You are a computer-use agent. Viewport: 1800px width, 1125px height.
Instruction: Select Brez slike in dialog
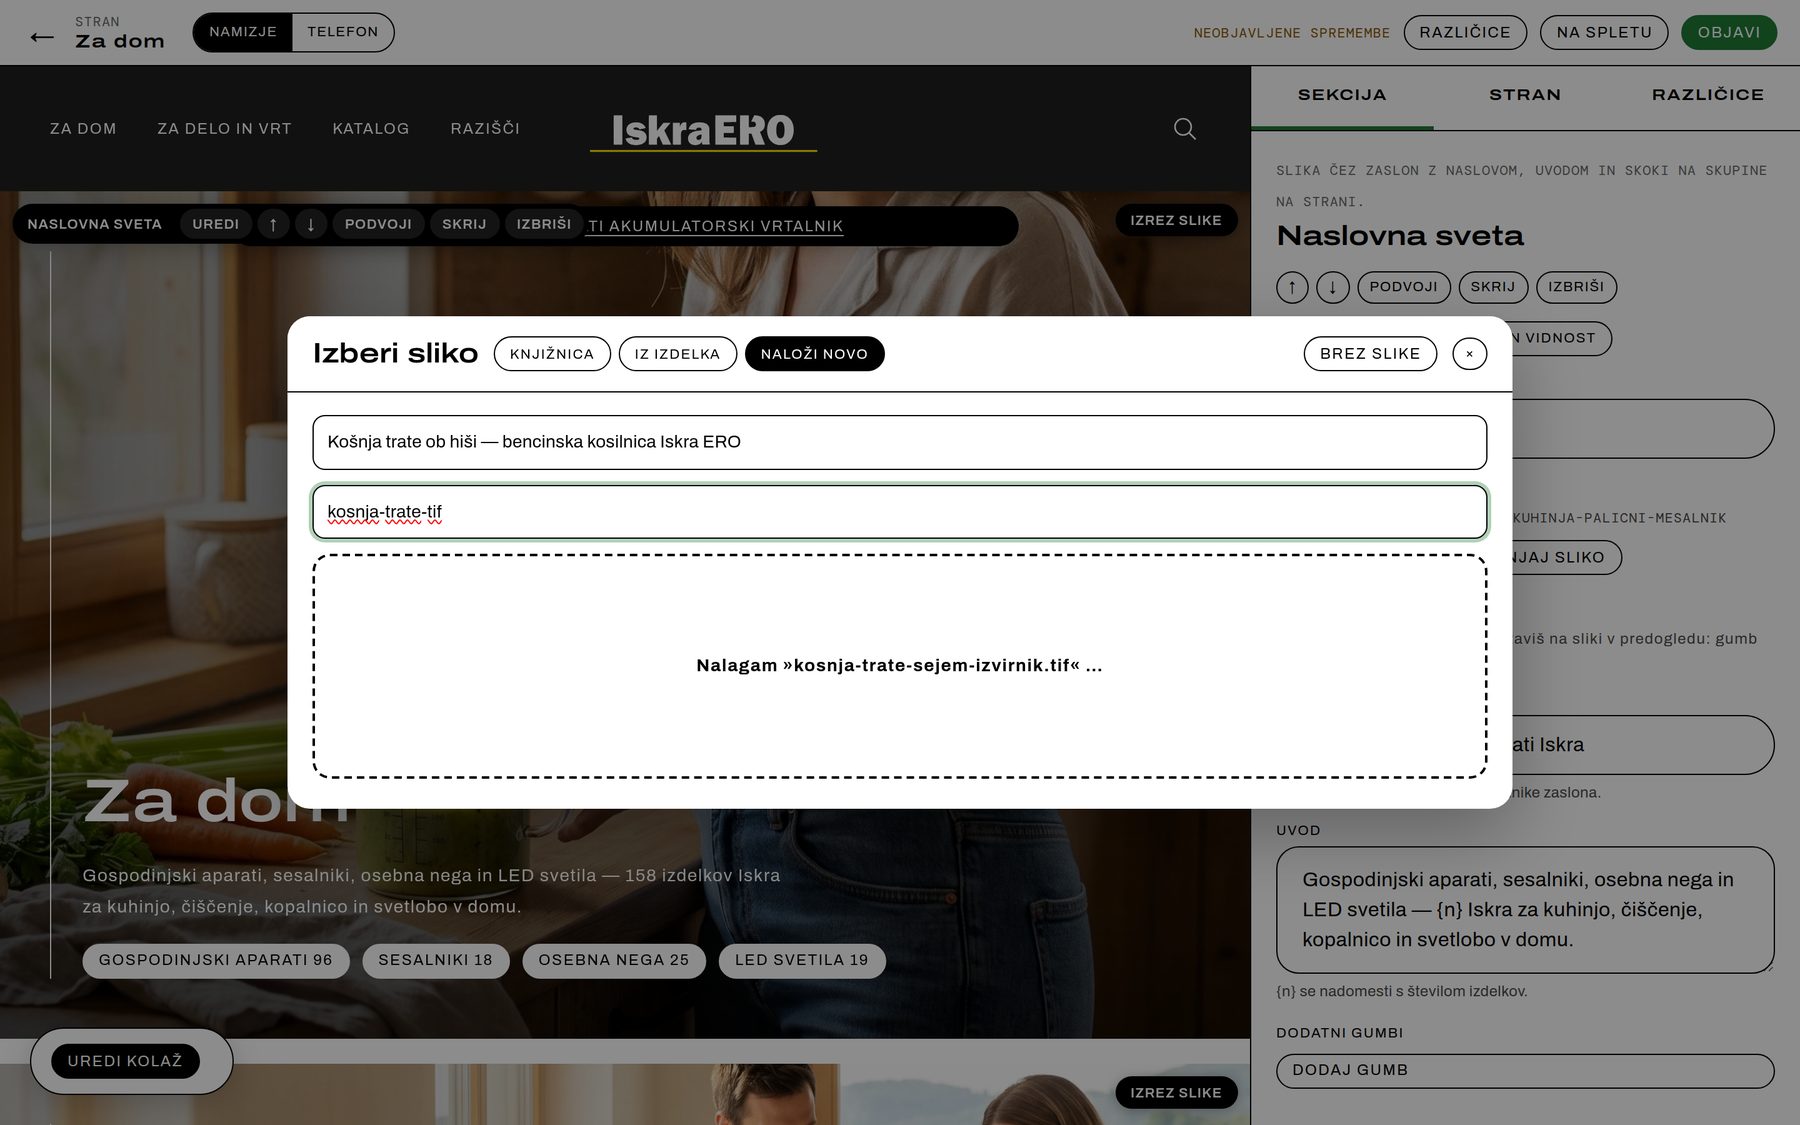point(1370,354)
